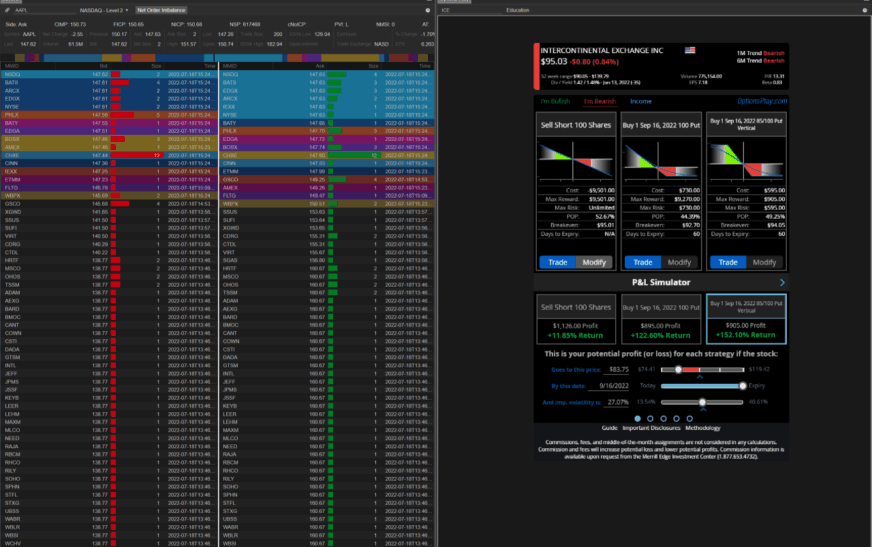Click the round icon in the OptionsPlay panel header
This screenshot has height=547, width=872.
click(865, 10)
